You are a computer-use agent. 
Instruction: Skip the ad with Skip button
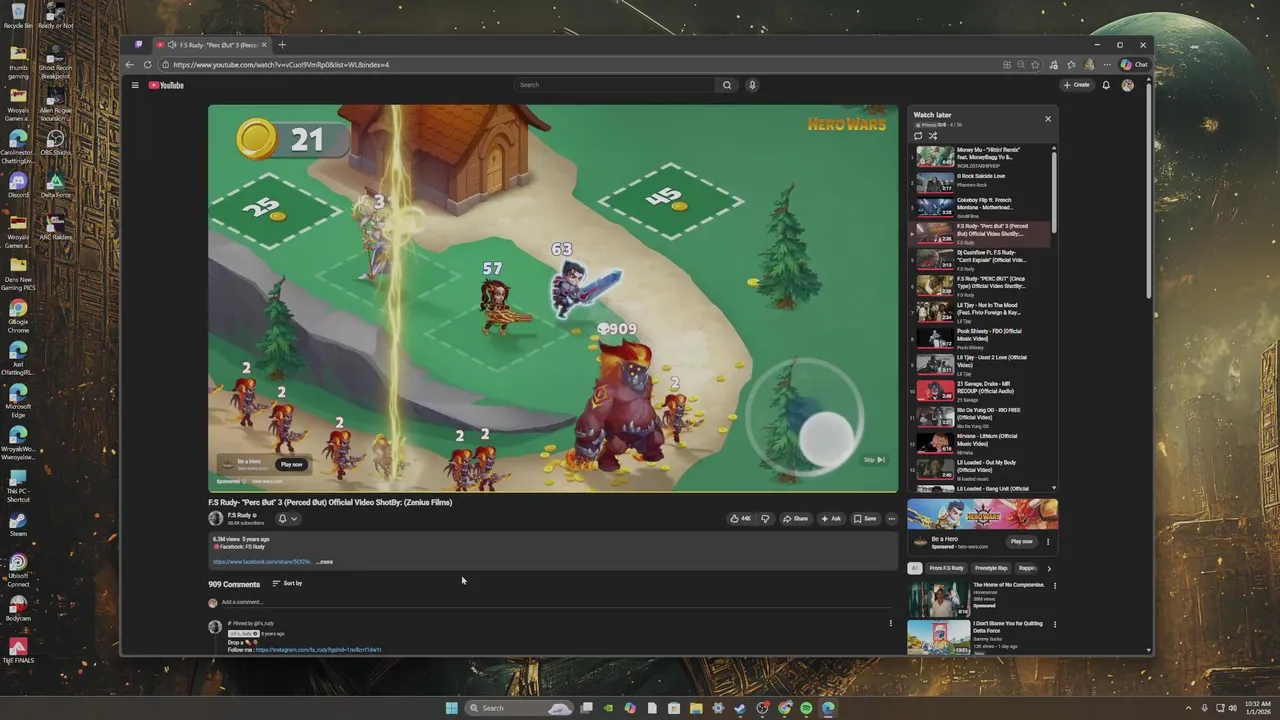(x=875, y=460)
